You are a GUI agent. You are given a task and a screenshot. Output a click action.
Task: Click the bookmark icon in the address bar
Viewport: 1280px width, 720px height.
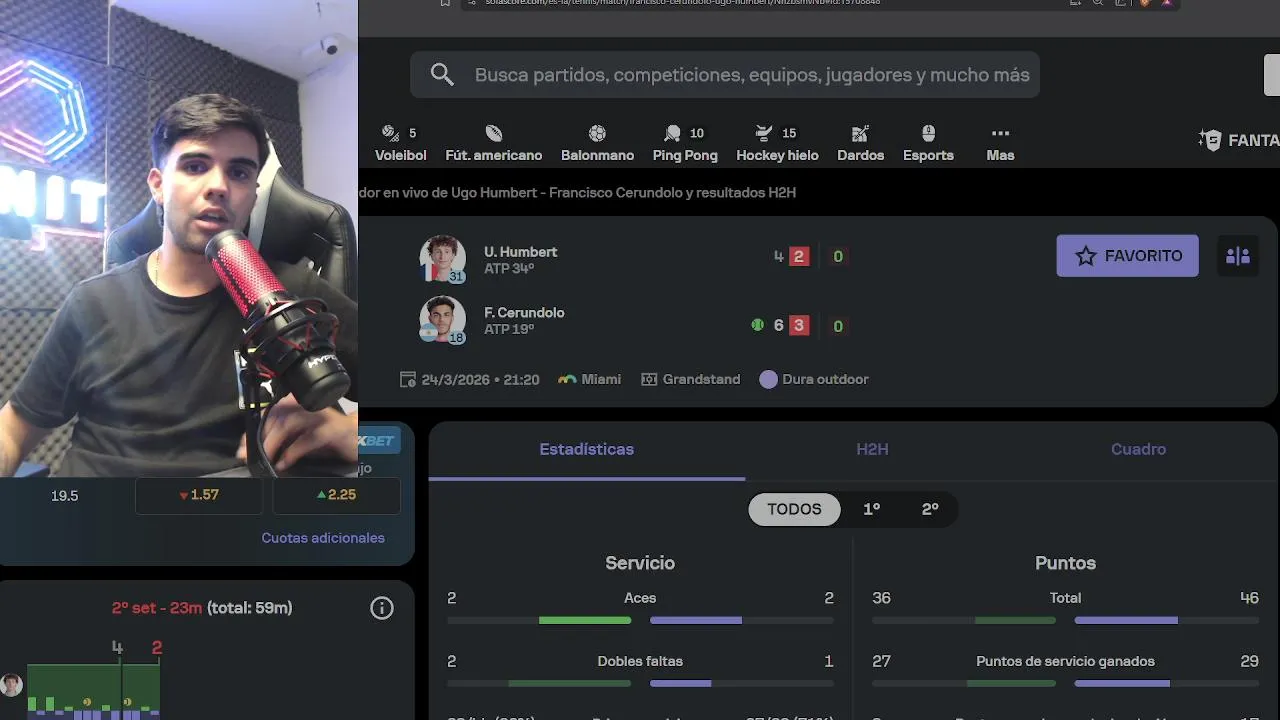[445, 3]
